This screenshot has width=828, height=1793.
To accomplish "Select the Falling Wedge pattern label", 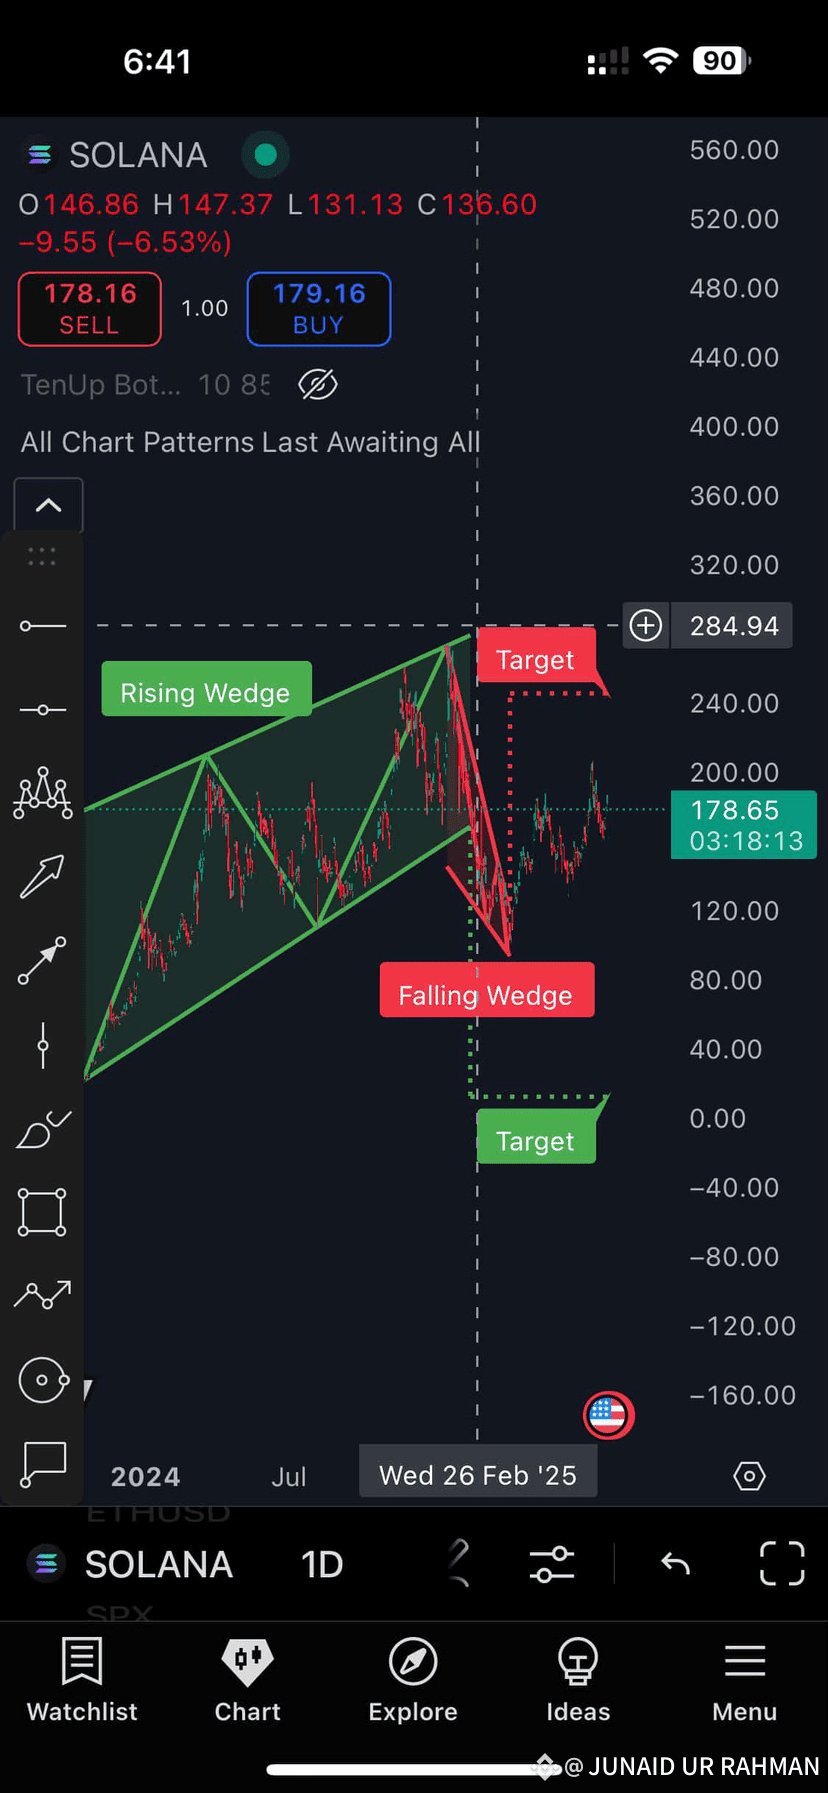I will (486, 991).
